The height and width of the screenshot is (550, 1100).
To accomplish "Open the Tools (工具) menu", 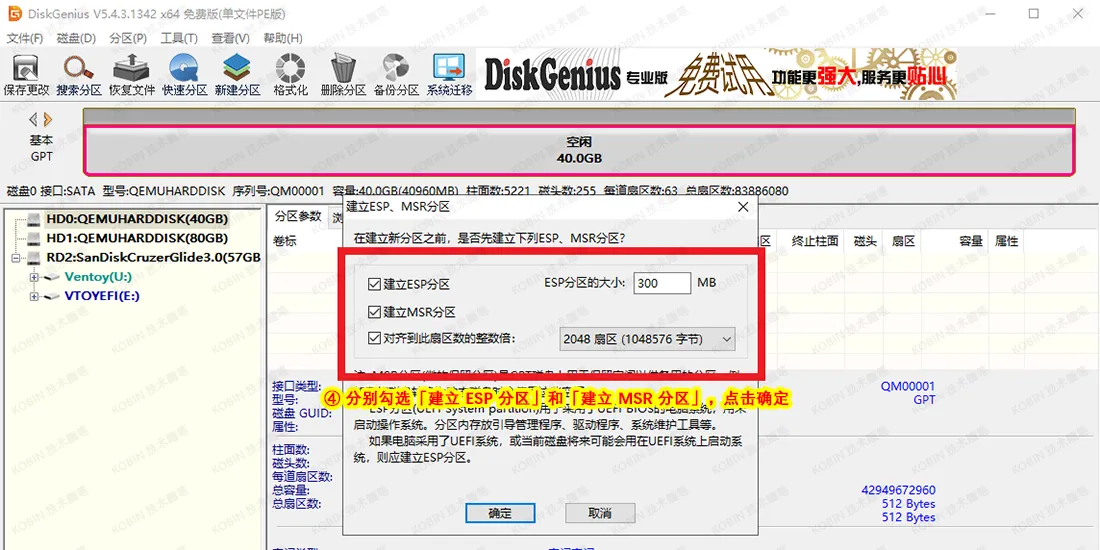I will pos(179,38).
